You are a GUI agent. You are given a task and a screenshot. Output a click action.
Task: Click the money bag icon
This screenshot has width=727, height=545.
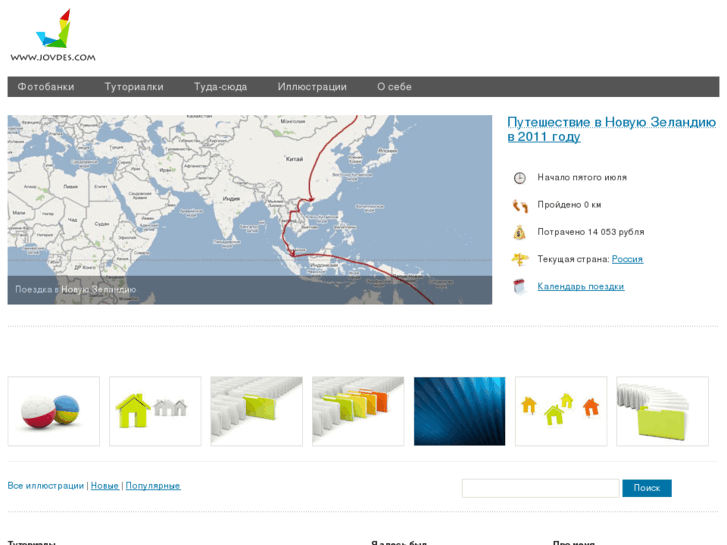pyautogui.click(x=519, y=232)
